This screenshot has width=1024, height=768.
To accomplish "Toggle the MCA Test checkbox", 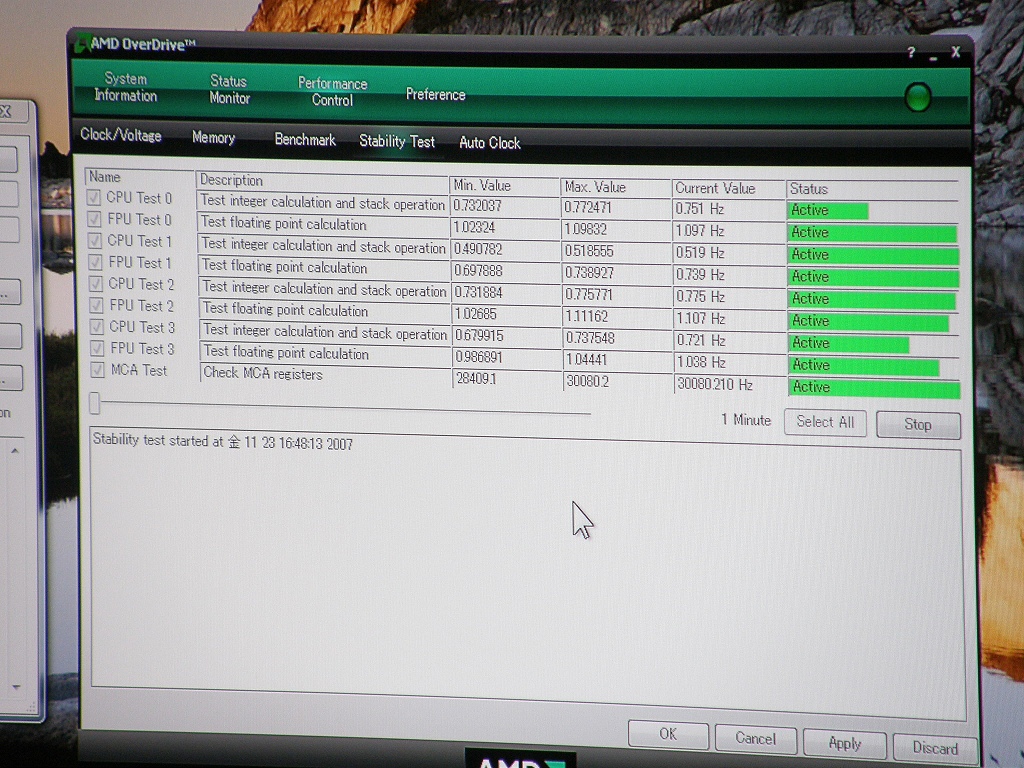I will (x=98, y=370).
